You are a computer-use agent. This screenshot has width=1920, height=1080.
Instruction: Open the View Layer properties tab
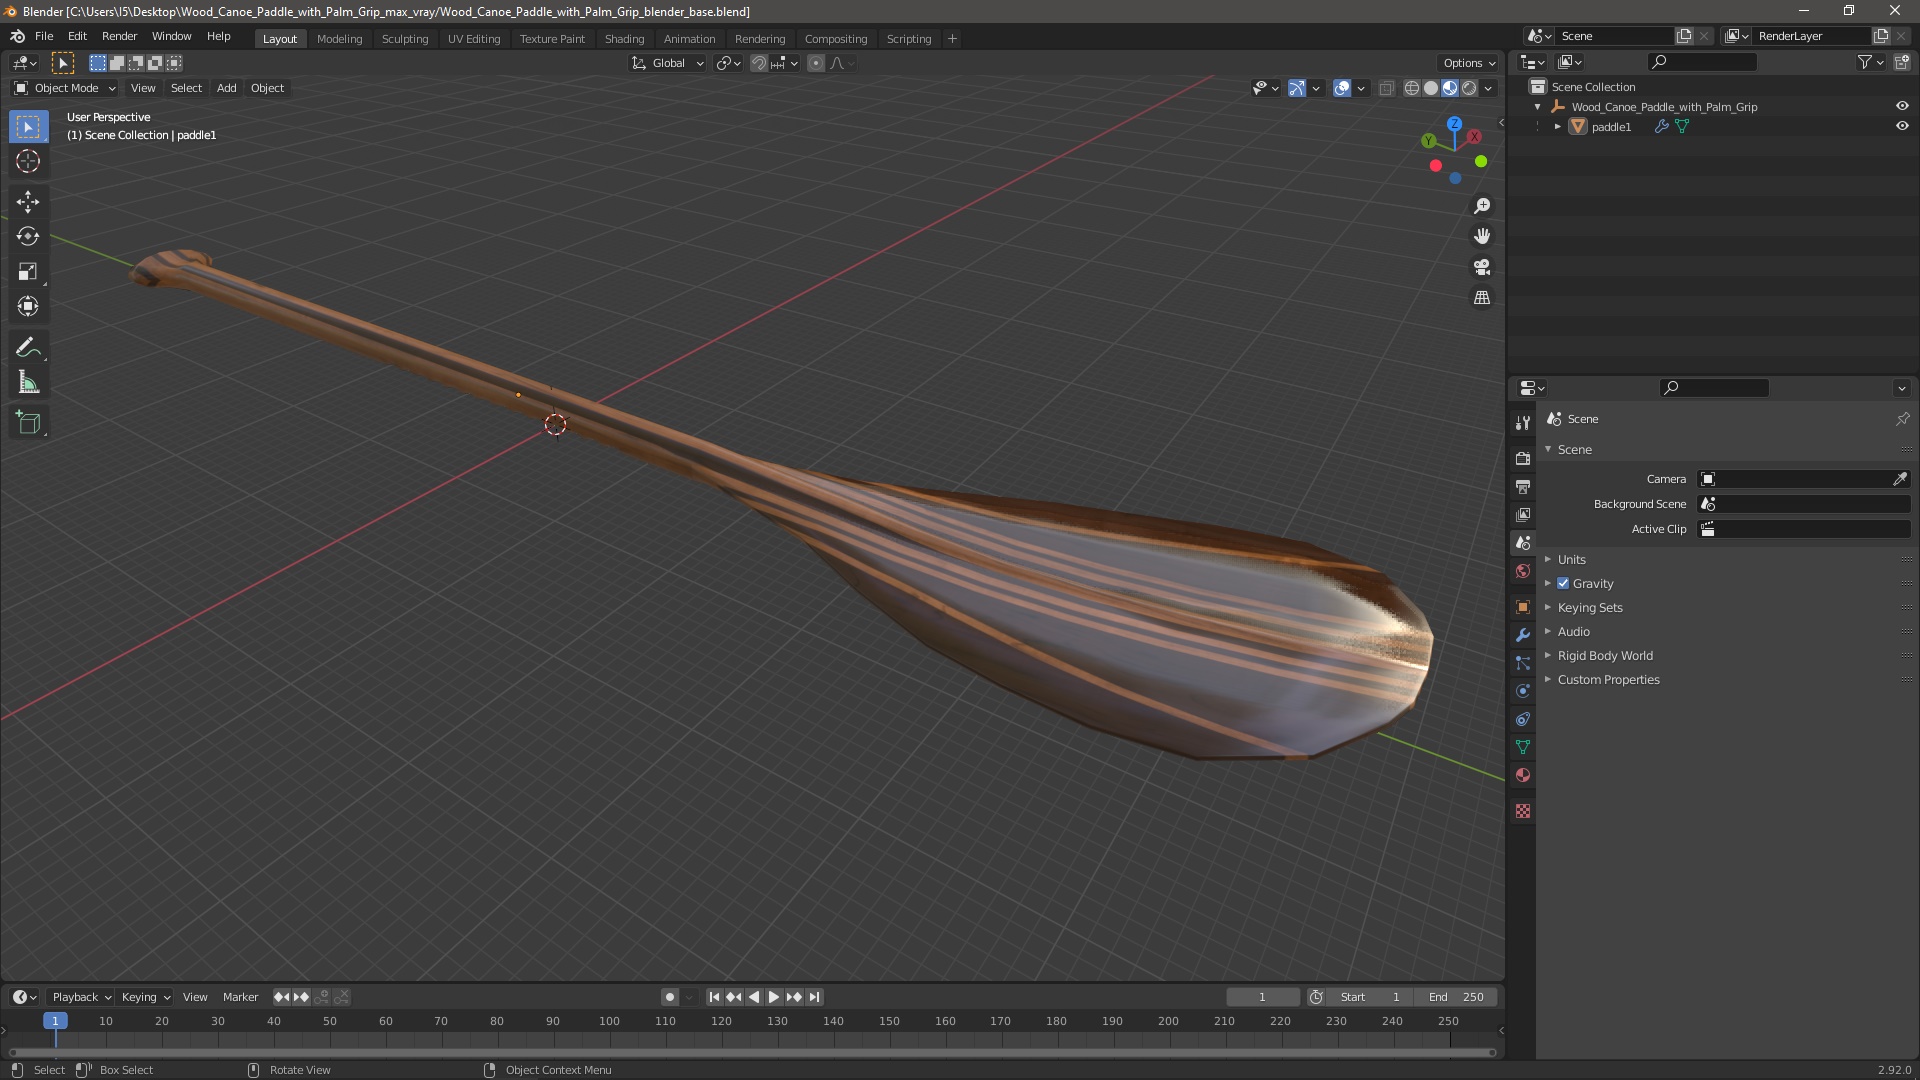(x=1523, y=514)
